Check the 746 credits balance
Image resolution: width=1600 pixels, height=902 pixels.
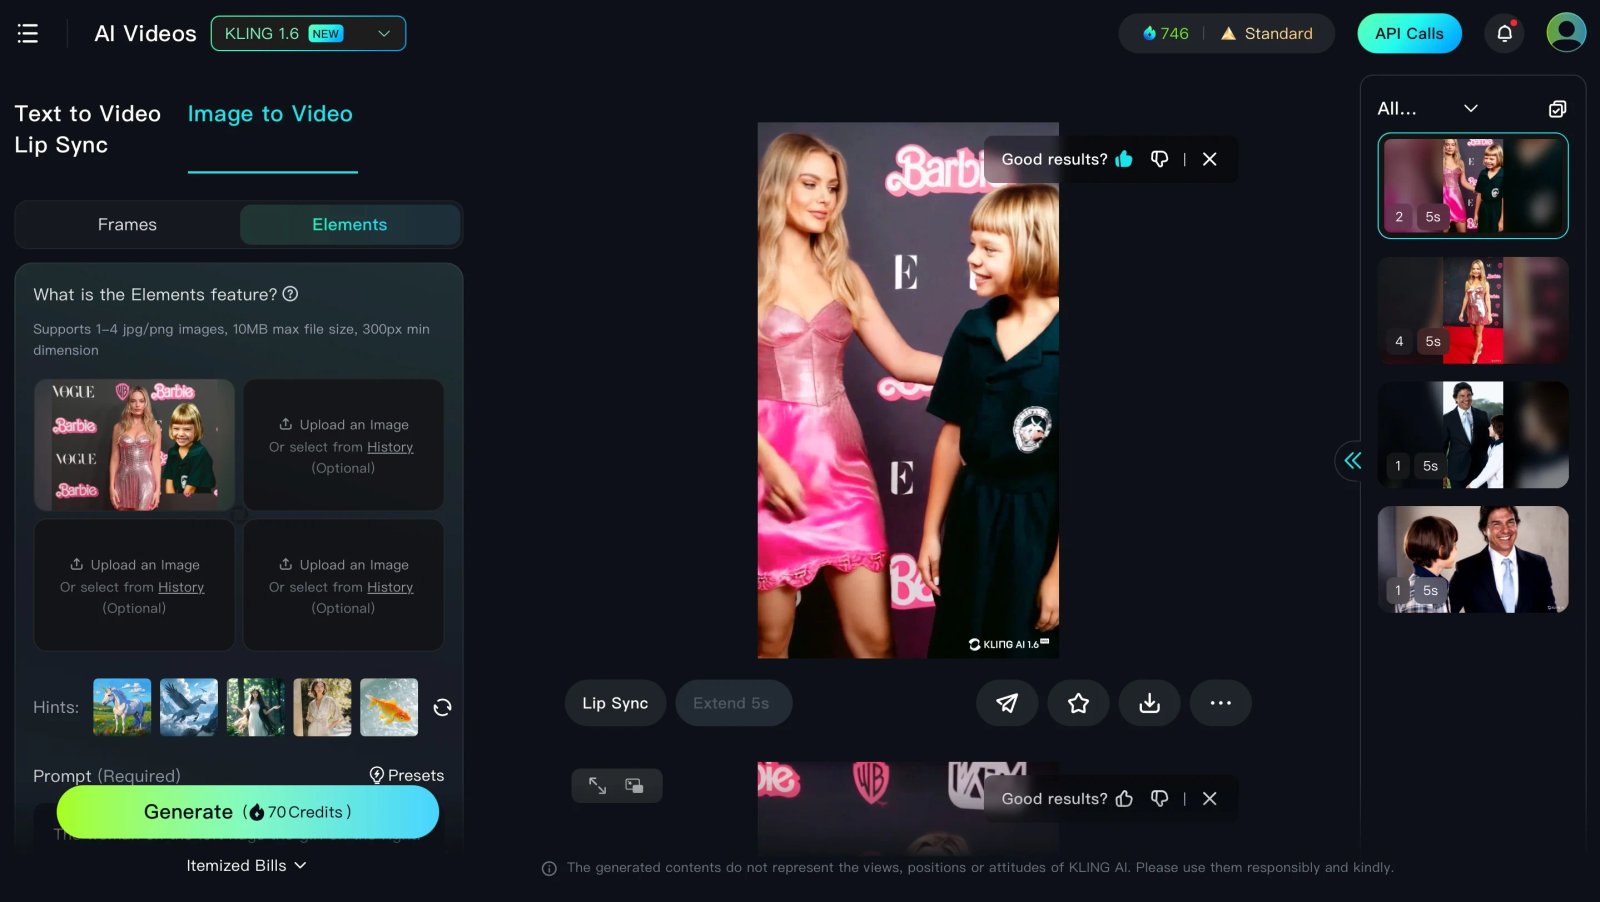1166,34
